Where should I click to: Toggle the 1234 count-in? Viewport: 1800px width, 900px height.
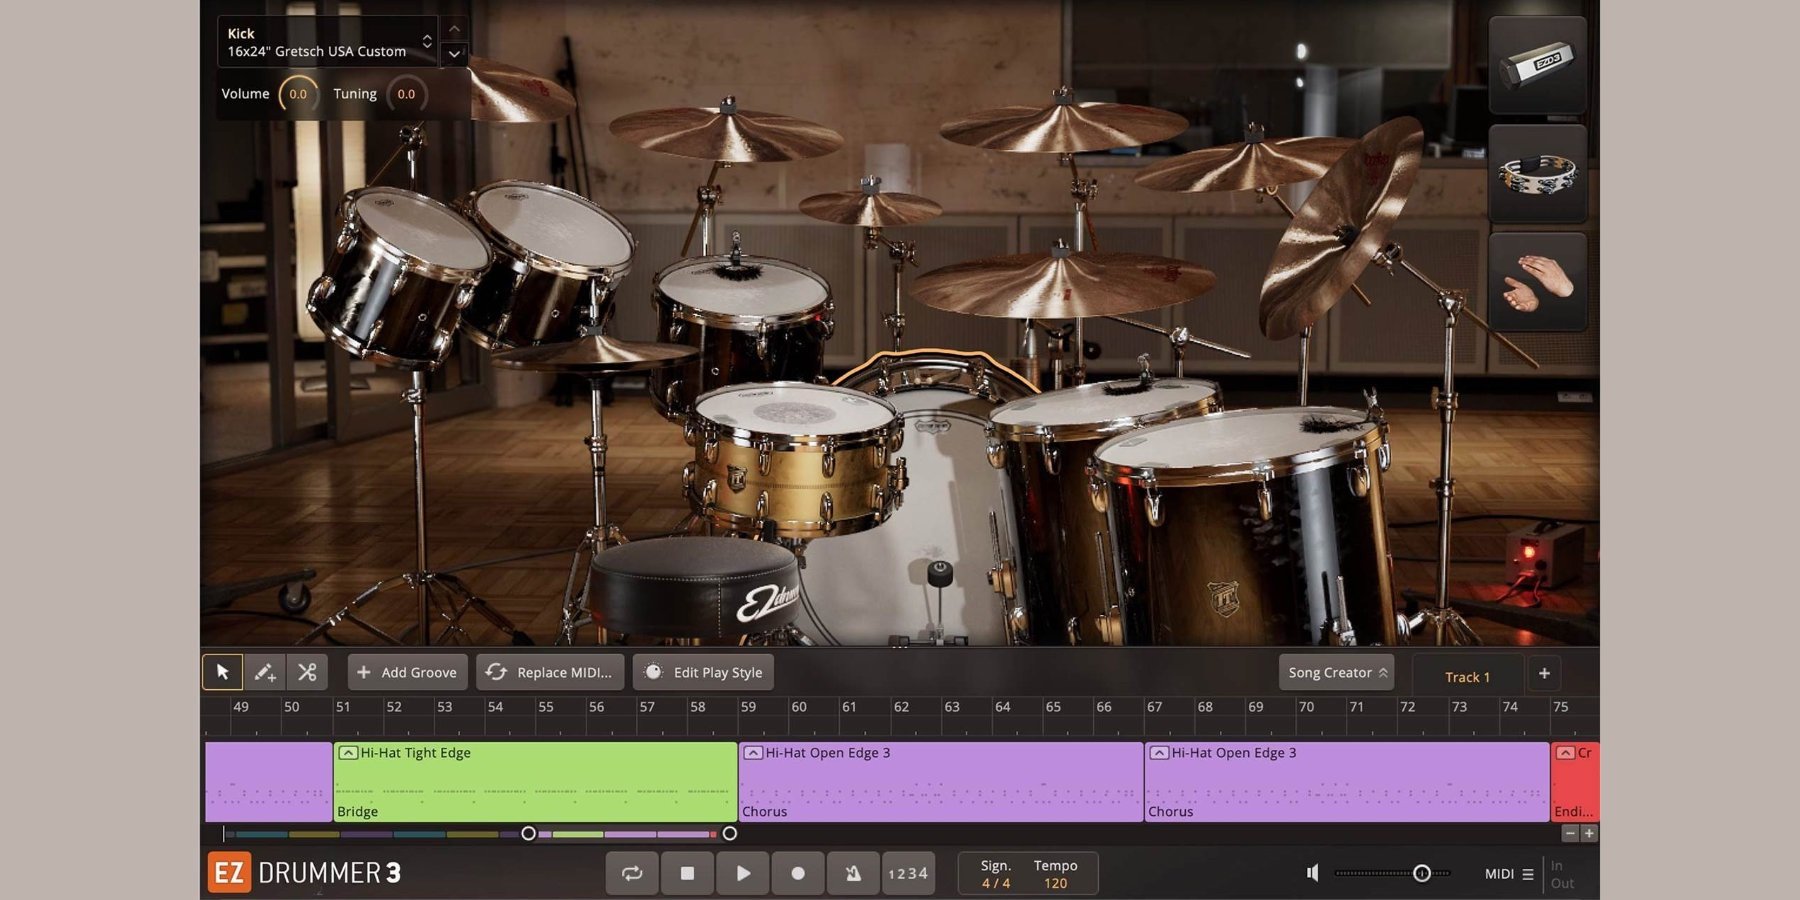click(x=908, y=873)
